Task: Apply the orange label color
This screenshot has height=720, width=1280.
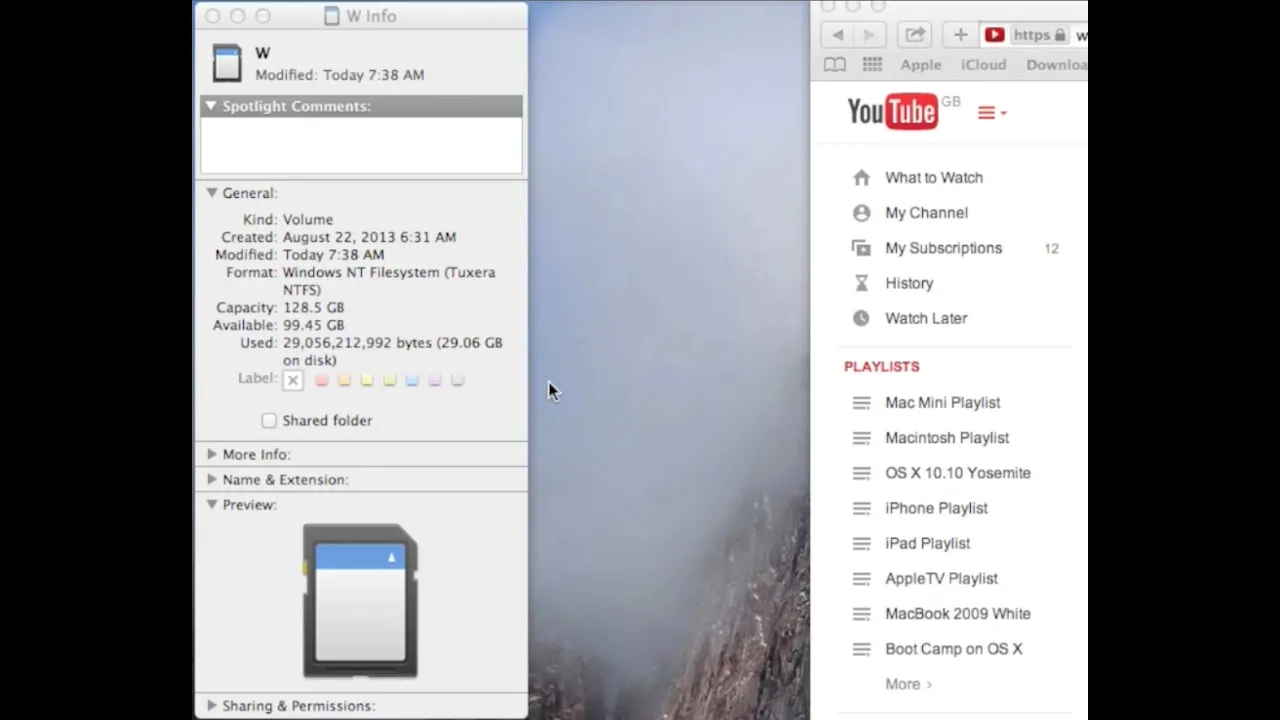Action: click(x=344, y=380)
